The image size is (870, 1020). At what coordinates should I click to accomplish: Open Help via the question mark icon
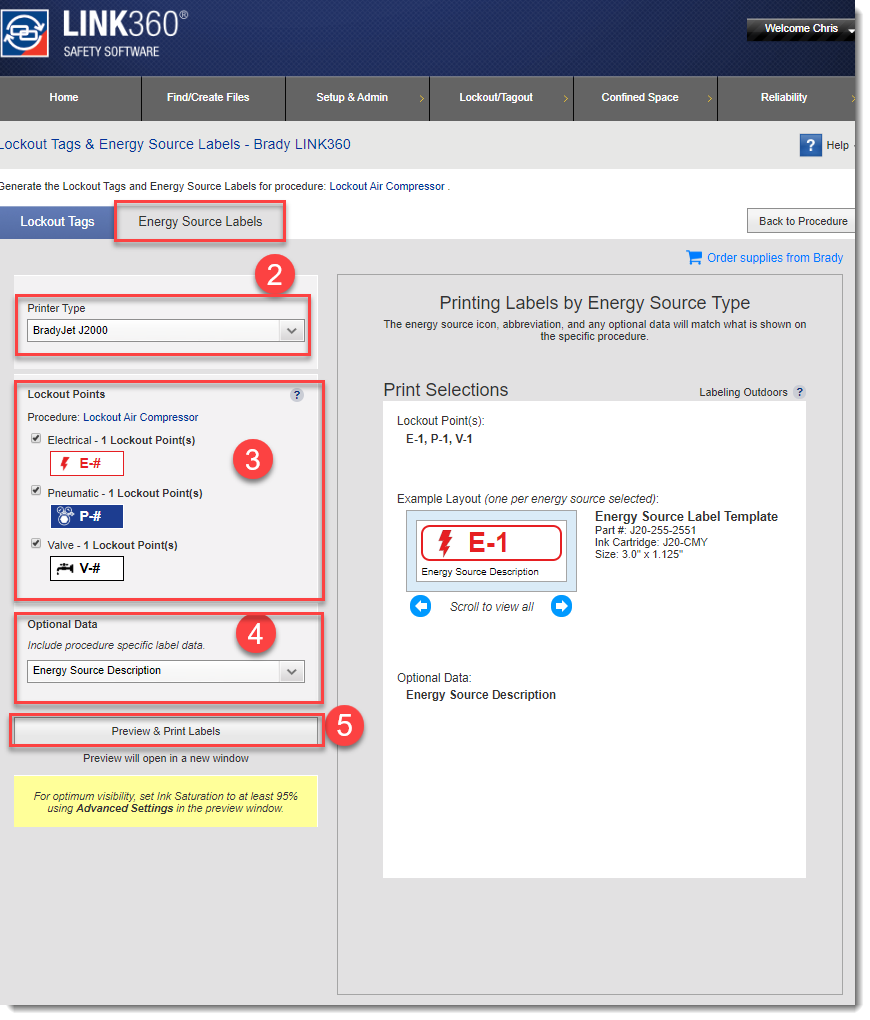click(810, 145)
